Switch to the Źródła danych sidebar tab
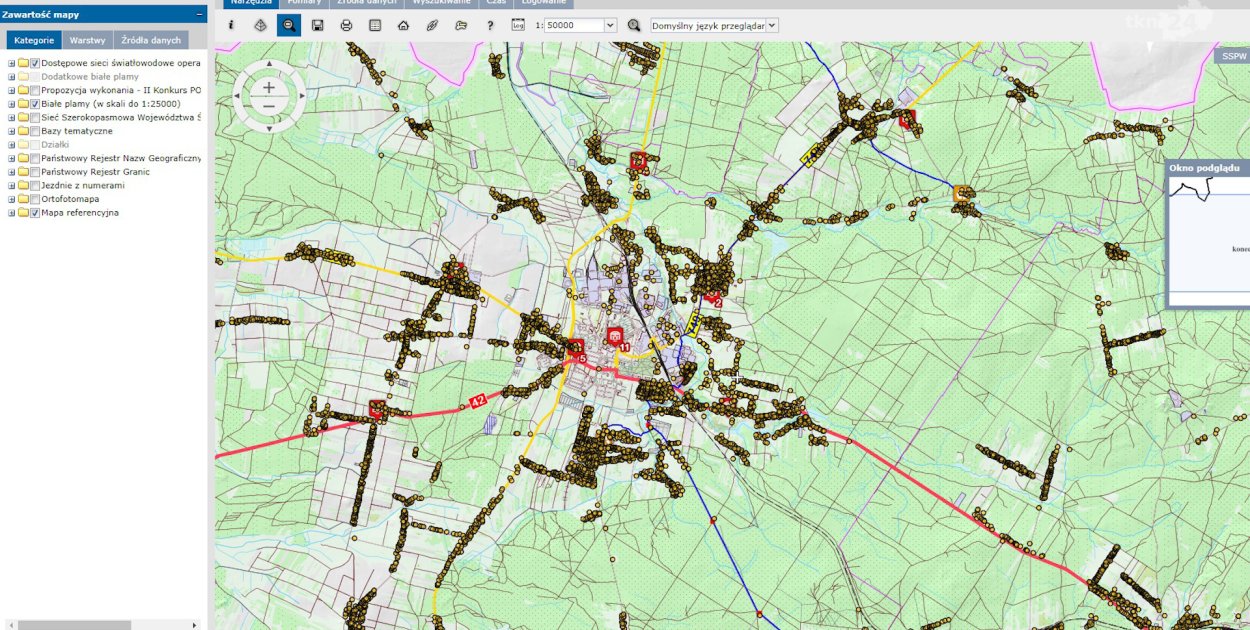Screen dimensions: 1250x630 coord(151,40)
